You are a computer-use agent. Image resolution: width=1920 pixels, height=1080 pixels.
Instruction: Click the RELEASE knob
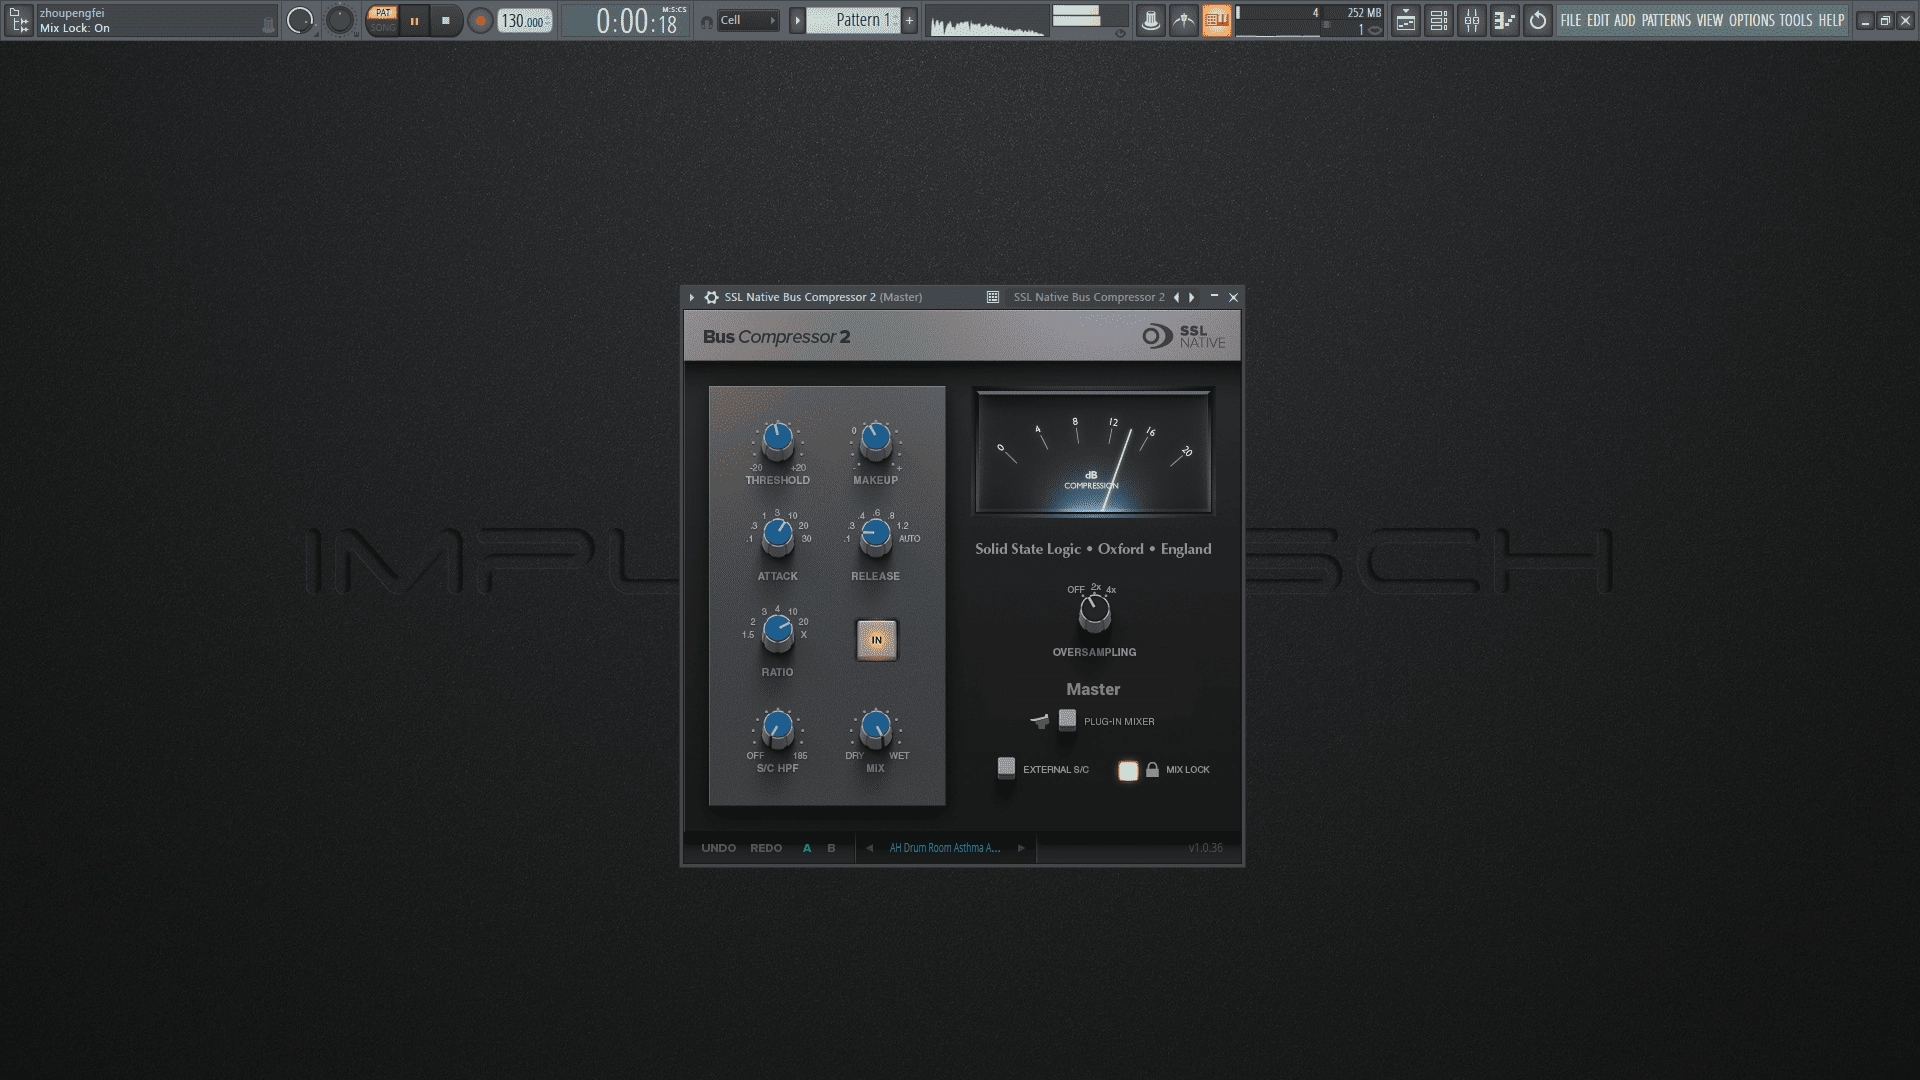(876, 536)
